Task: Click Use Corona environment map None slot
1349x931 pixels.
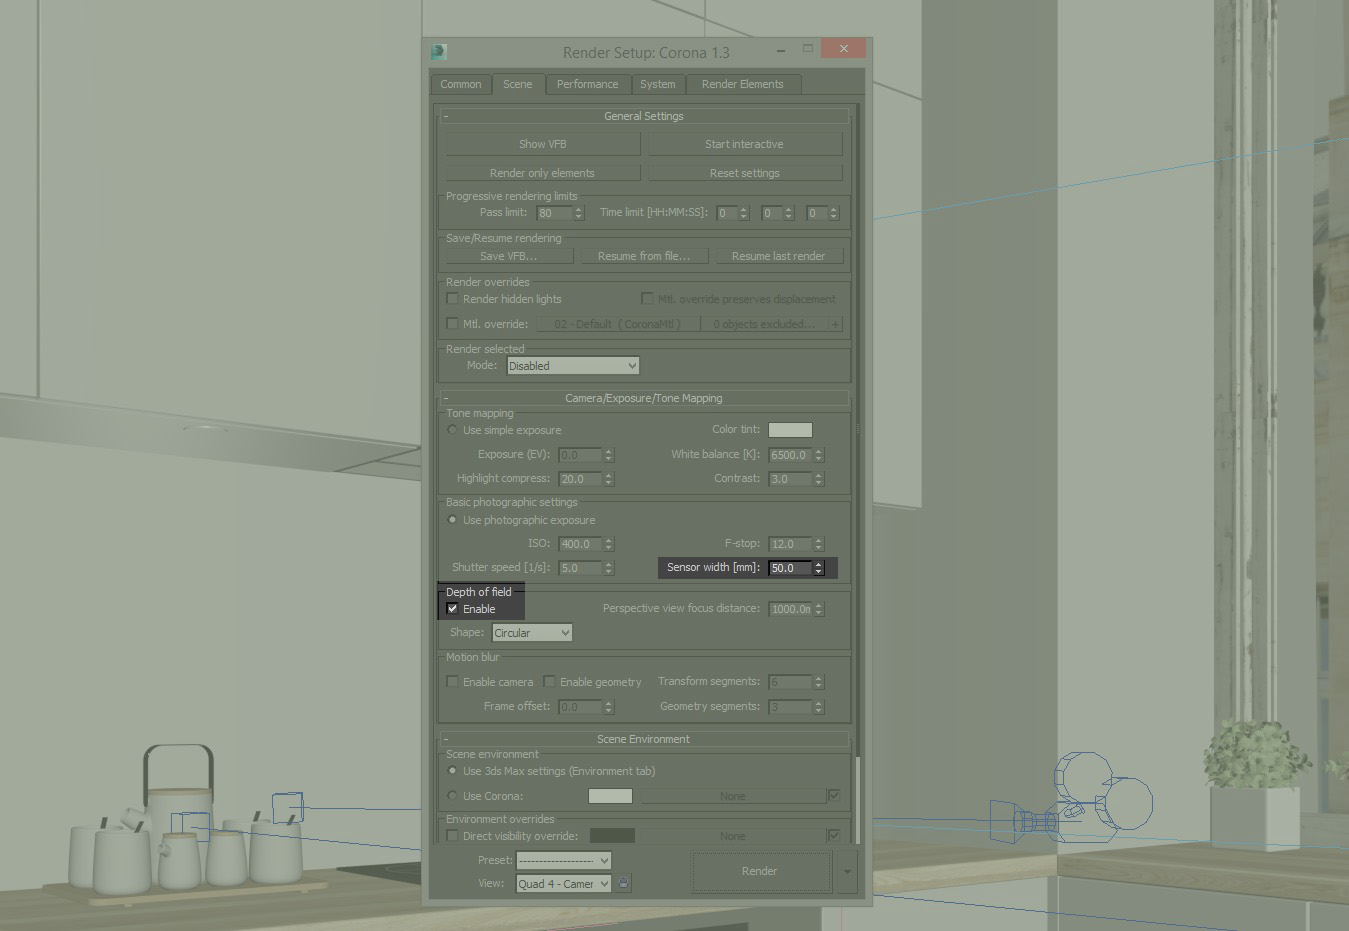Action: pos(732,796)
